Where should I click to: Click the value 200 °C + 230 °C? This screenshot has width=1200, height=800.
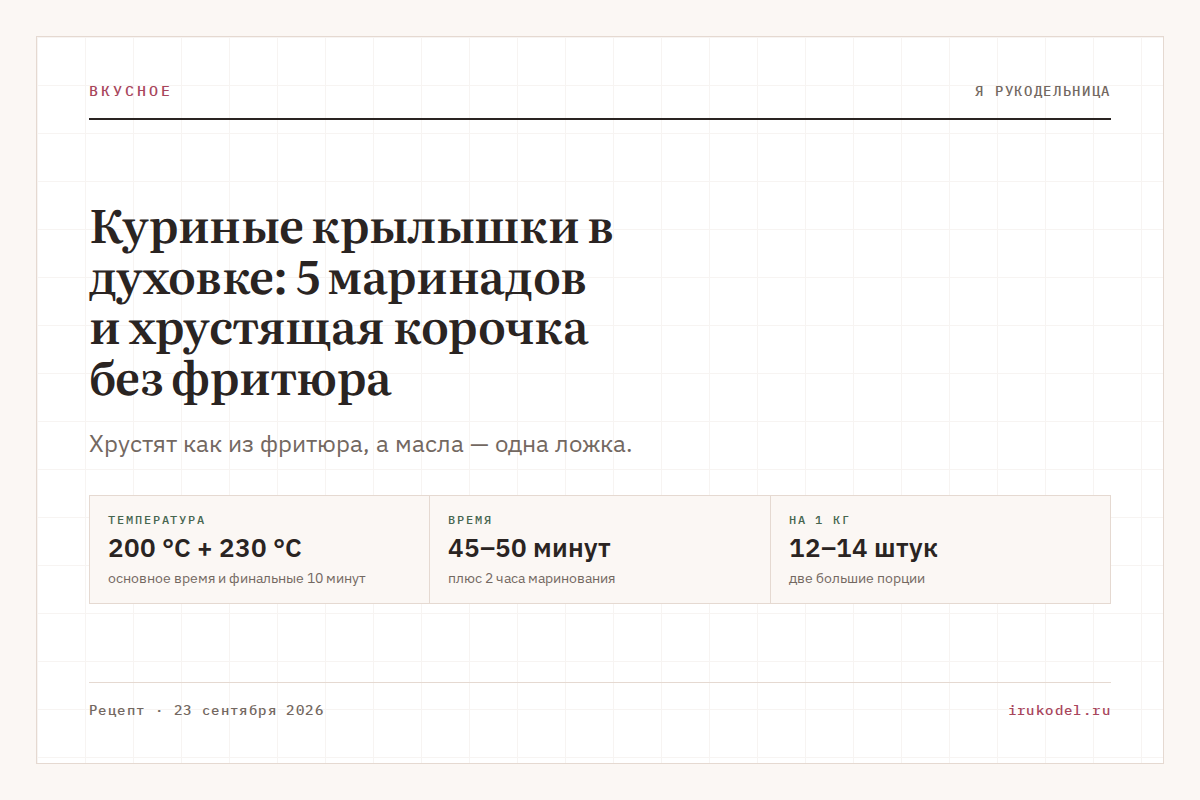tap(205, 549)
